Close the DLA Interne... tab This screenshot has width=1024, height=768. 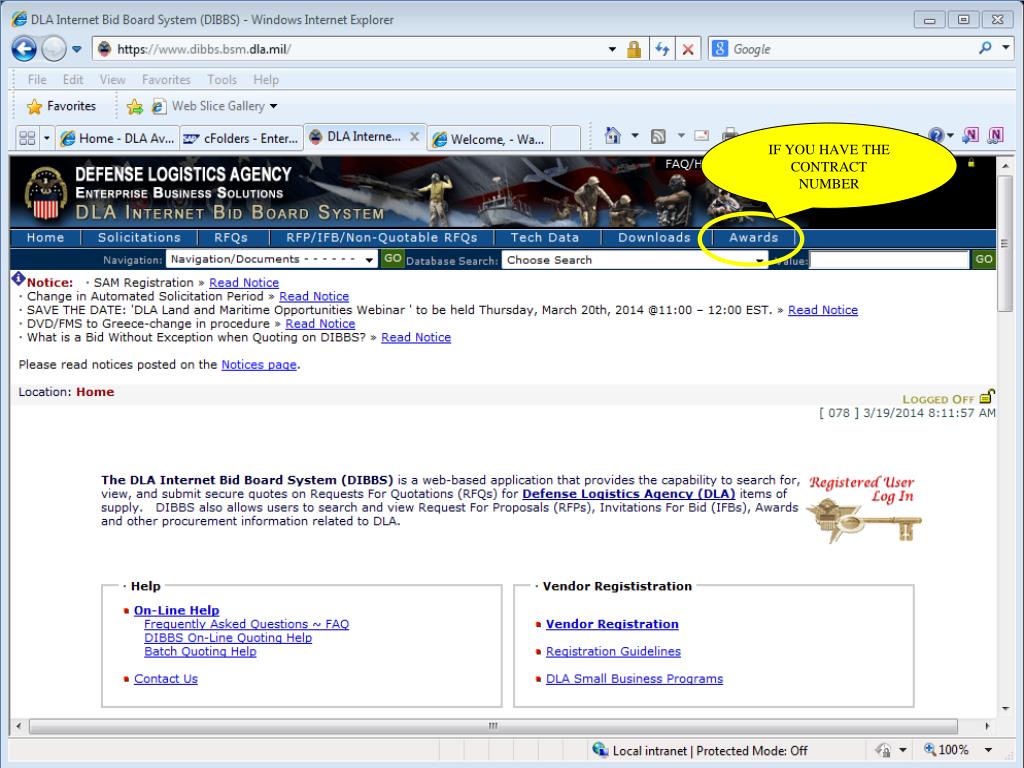(x=414, y=137)
